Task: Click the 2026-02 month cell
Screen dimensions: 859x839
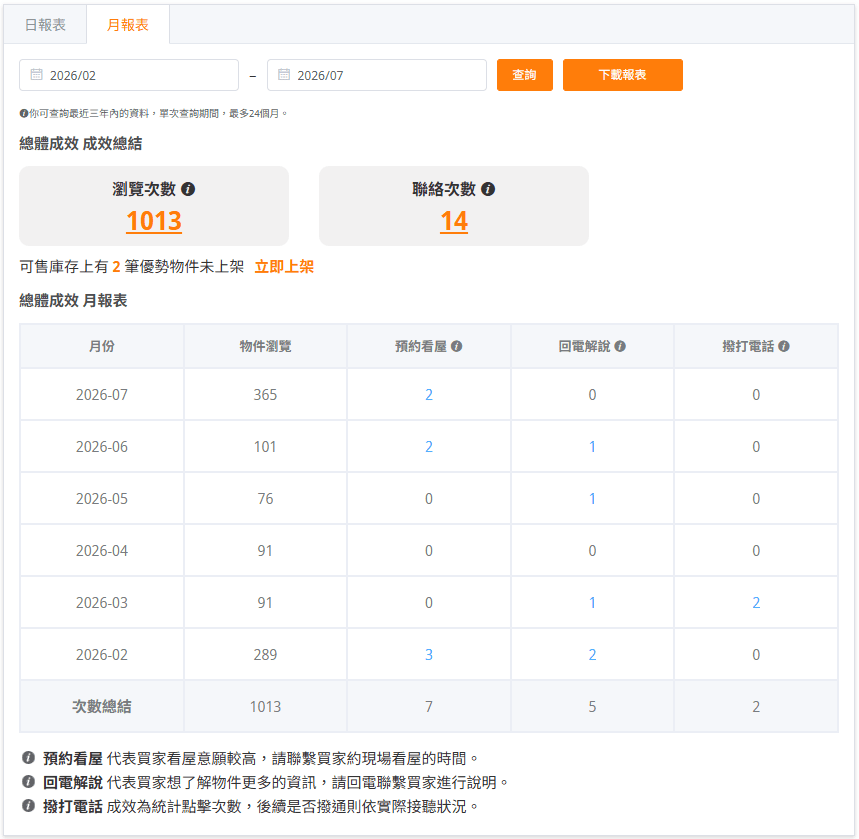Action: (x=102, y=655)
